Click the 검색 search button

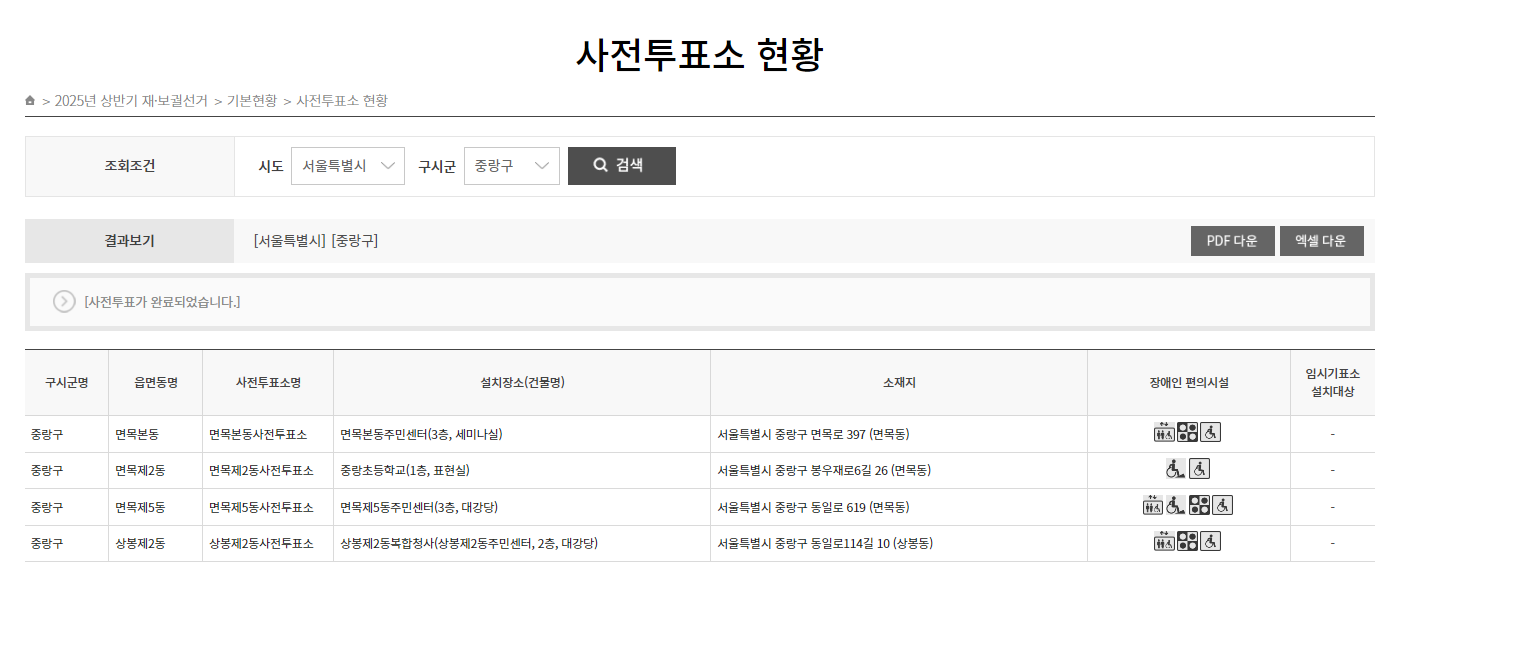[x=621, y=165]
